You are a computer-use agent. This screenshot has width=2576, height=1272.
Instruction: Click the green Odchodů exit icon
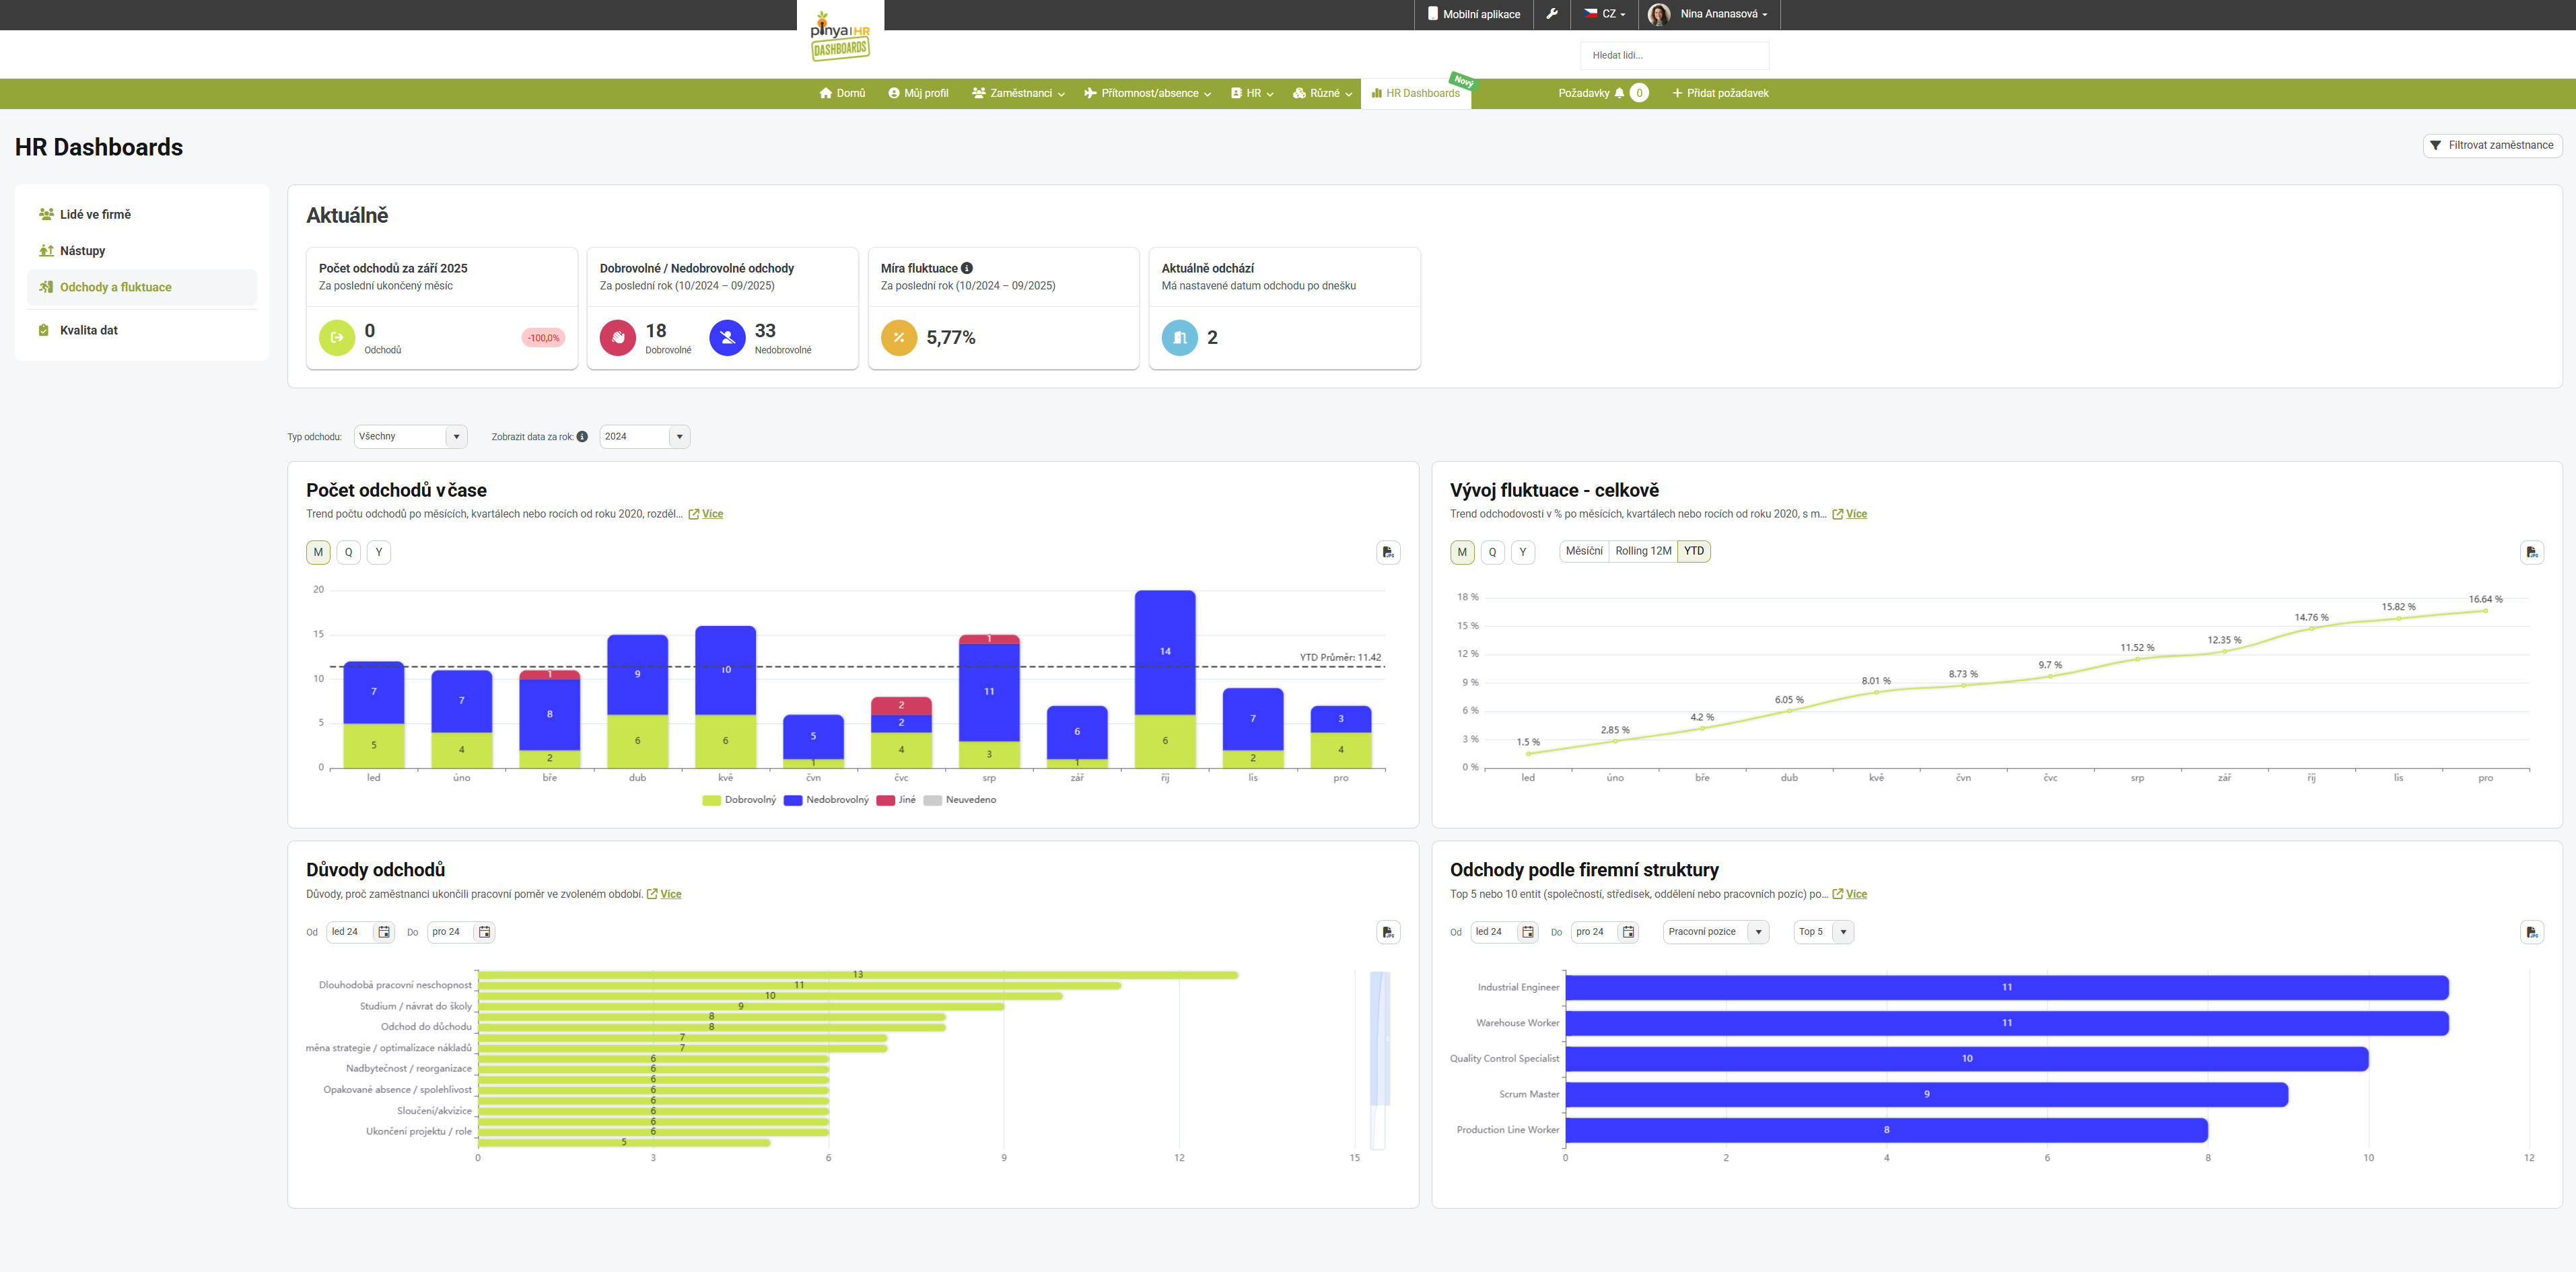337,337
